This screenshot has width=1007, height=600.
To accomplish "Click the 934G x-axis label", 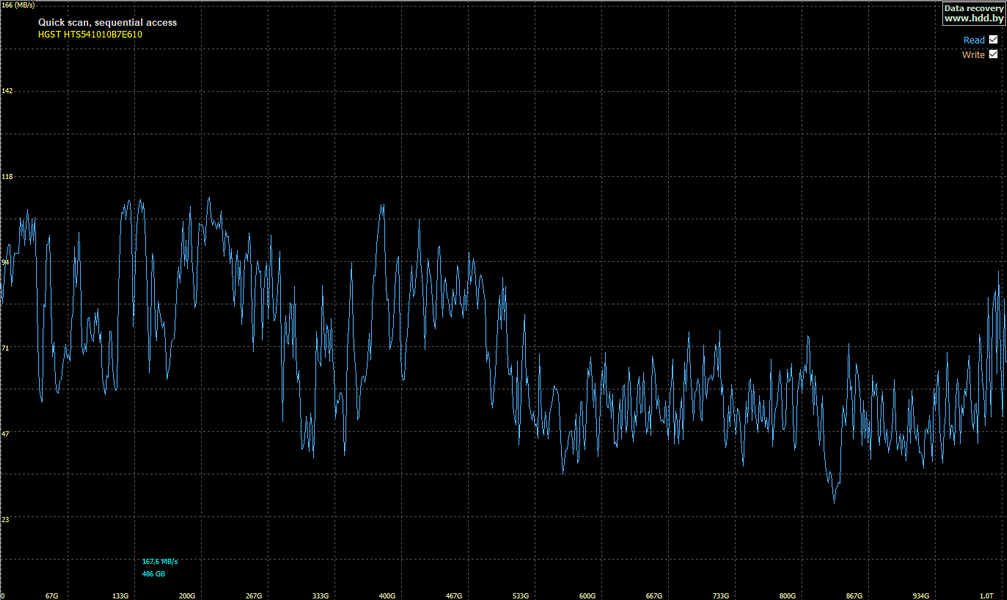I will tap(921, 596).
